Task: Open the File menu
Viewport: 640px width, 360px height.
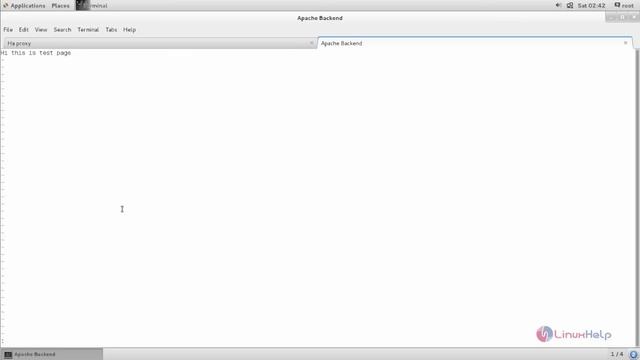Action: (x=8, y=30)
